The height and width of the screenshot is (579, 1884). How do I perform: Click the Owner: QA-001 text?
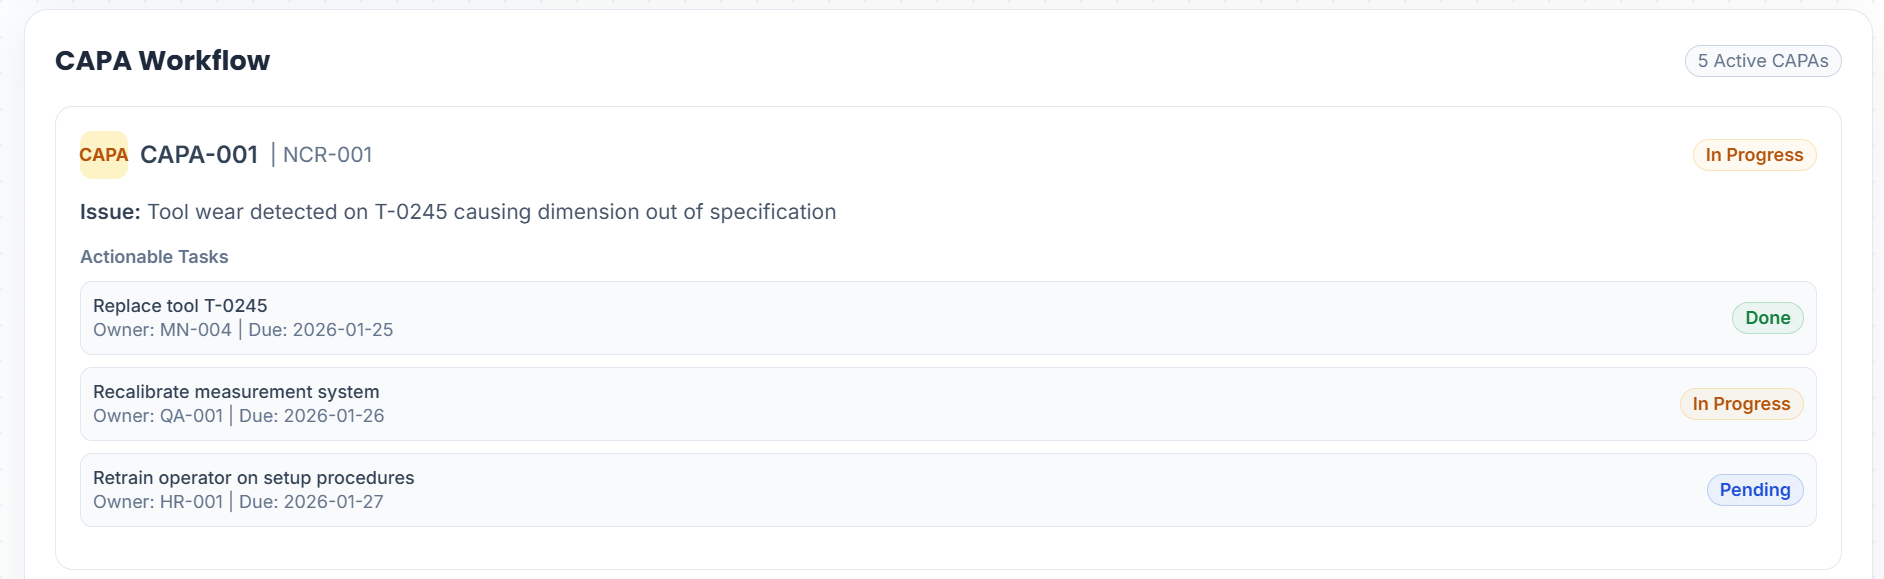[158, 416]
